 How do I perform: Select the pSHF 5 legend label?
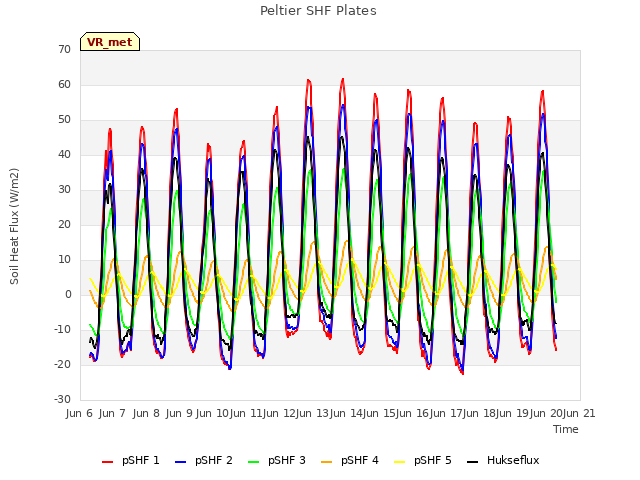(x=433, y=460)
